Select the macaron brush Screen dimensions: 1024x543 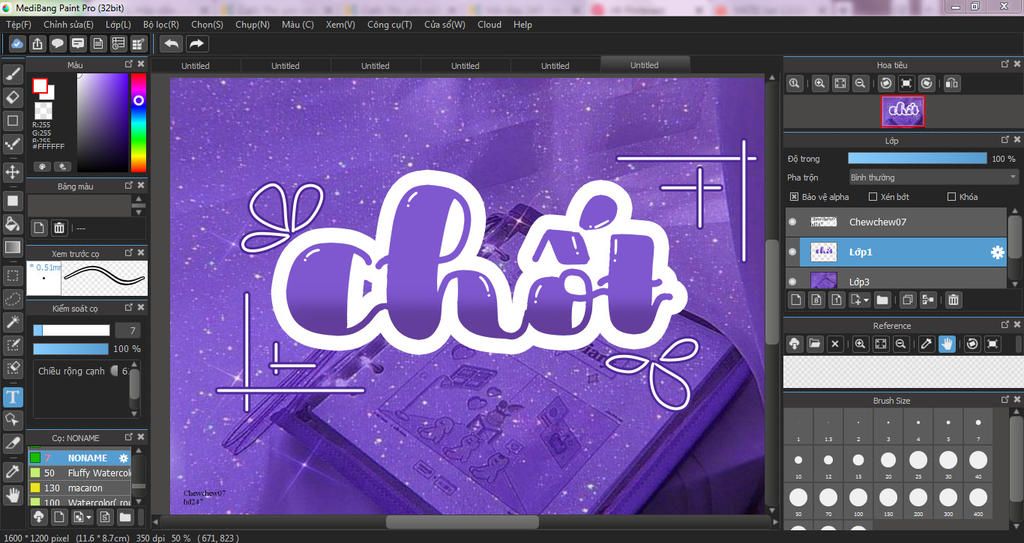80,488
